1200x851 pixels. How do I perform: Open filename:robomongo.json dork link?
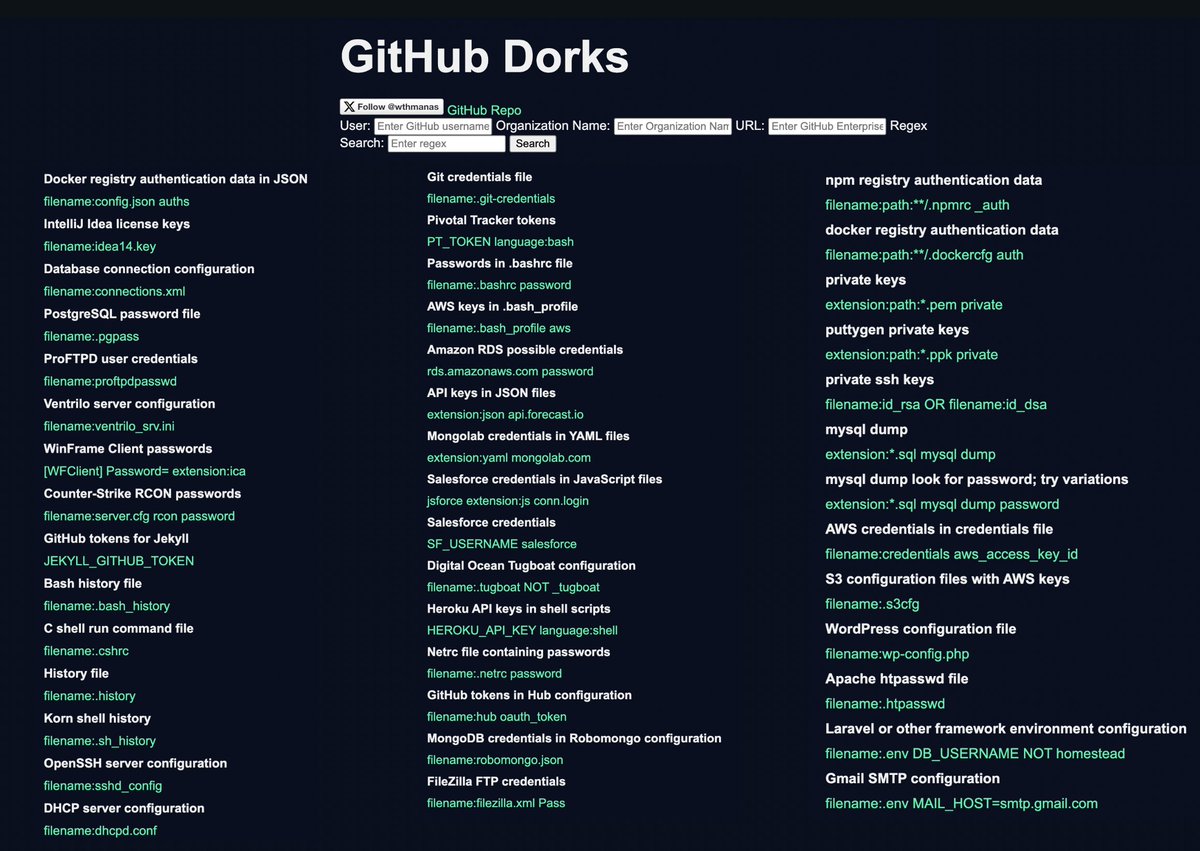coord(495,759)
